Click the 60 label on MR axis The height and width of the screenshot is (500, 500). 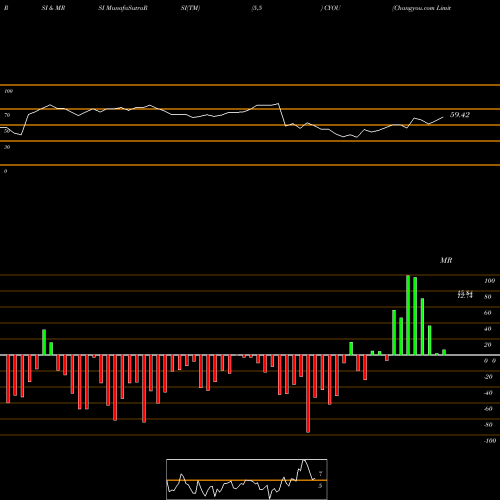pos(488,313)
